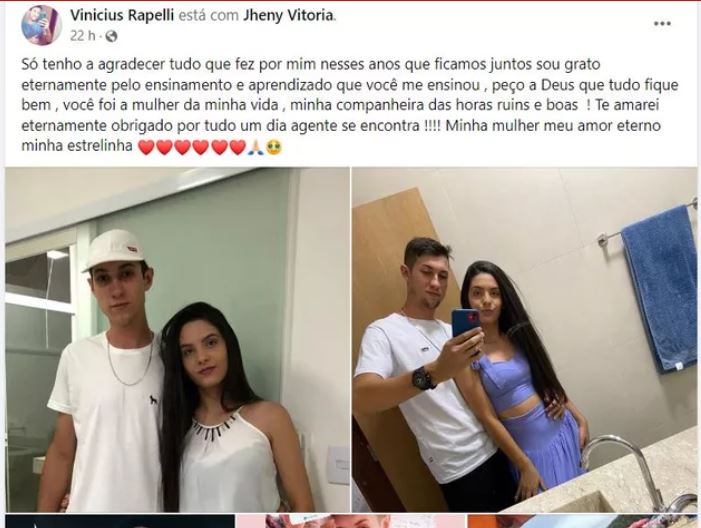Open Vinicius Rapelli's profile avatar

coord(41,25)
